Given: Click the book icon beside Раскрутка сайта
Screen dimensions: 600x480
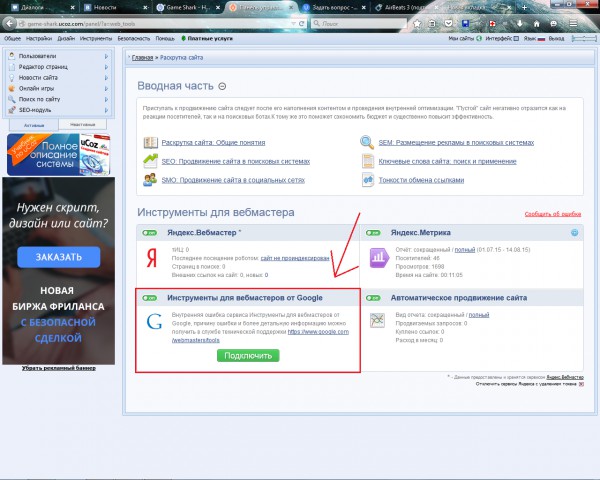Looking at the screenshot, I should coord(150,142).
